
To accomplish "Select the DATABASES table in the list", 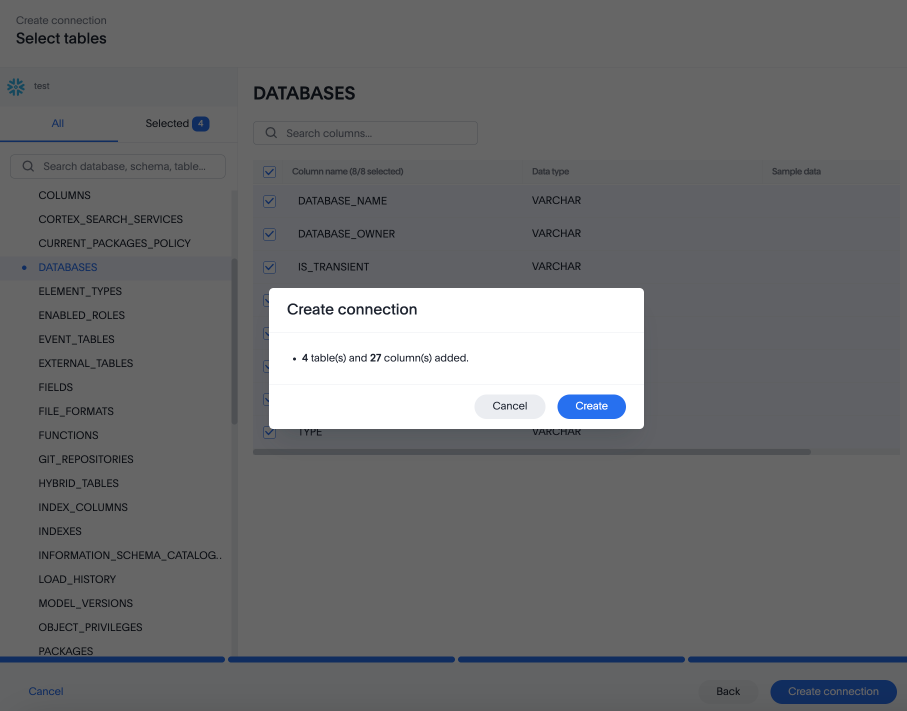I will point(68,268).
